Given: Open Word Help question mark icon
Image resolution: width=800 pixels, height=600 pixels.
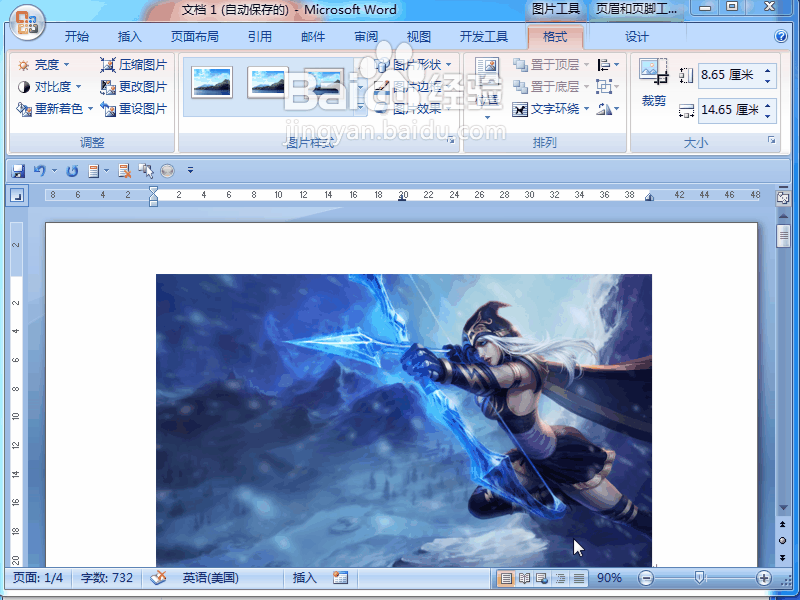Looking at the screenshot, I should 781,36.
